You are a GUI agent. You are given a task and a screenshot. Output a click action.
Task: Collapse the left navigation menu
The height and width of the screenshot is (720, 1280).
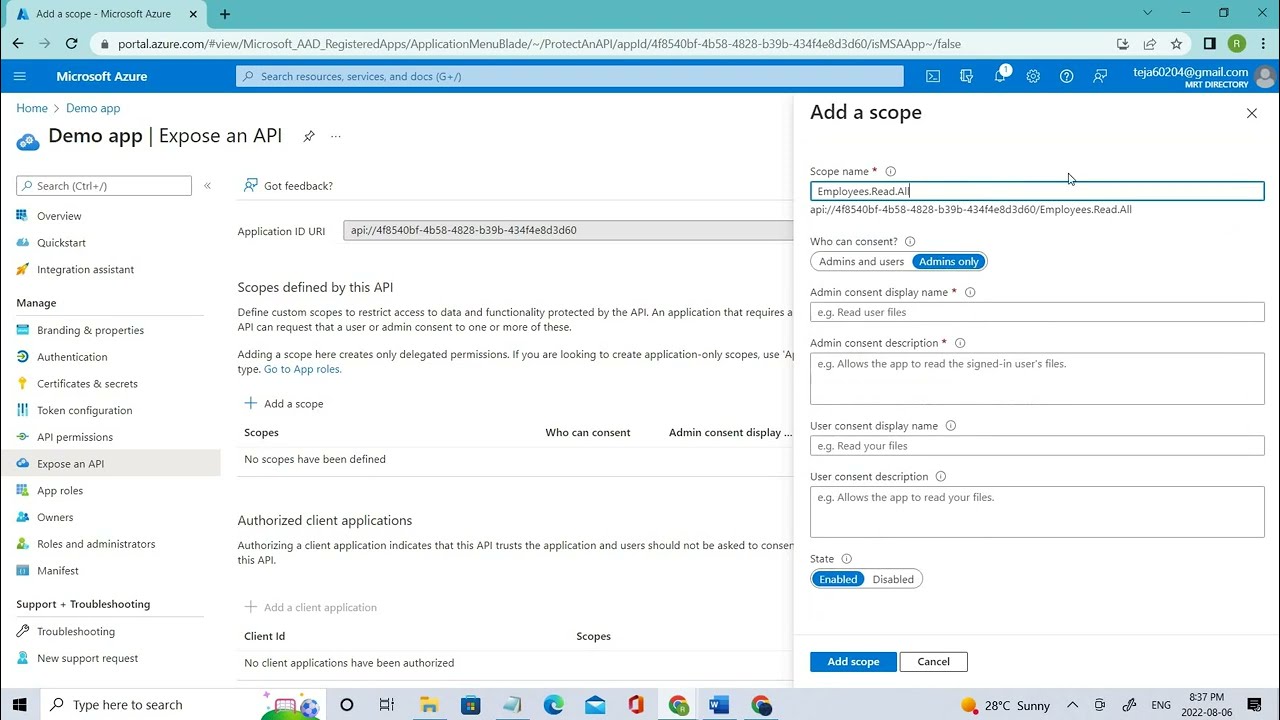pos(207,186)
